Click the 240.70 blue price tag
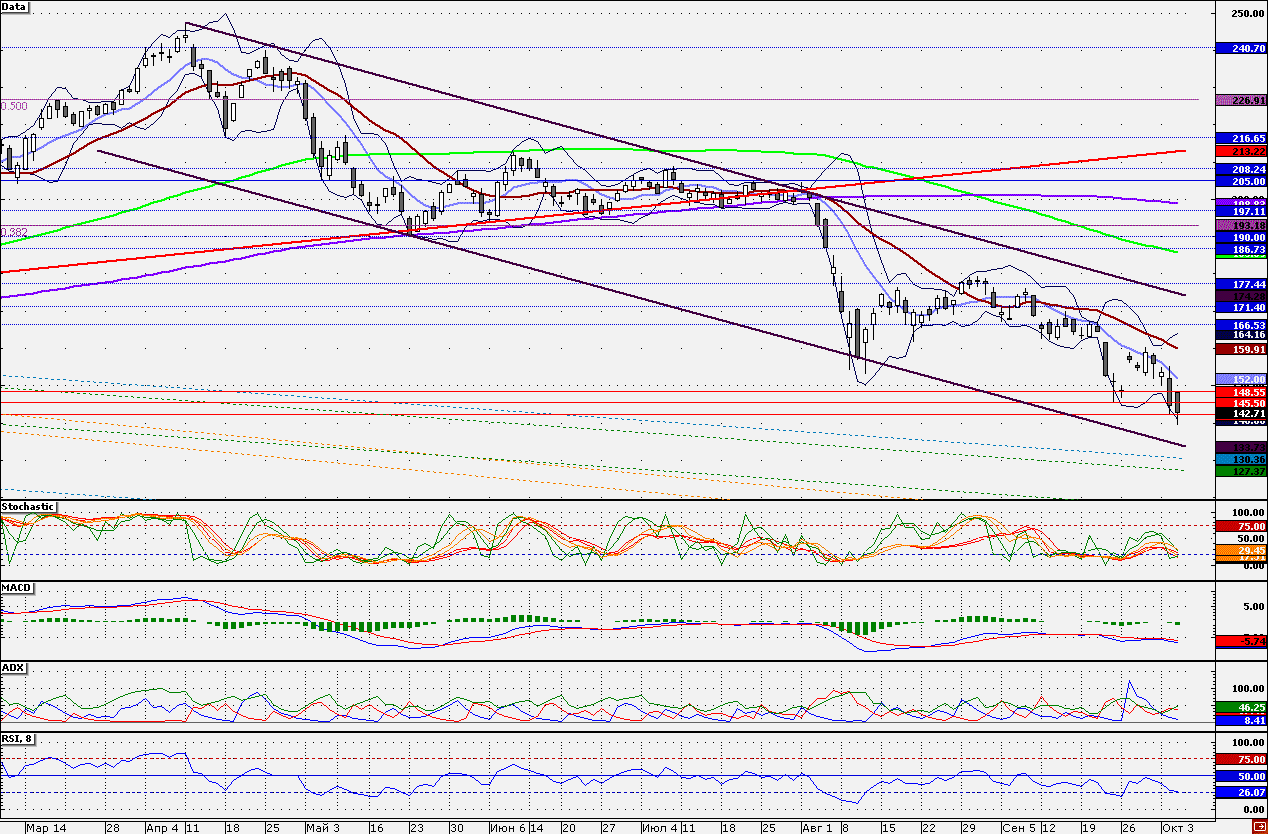This screenshot has width=1268, height=834. click(1239, 48)
